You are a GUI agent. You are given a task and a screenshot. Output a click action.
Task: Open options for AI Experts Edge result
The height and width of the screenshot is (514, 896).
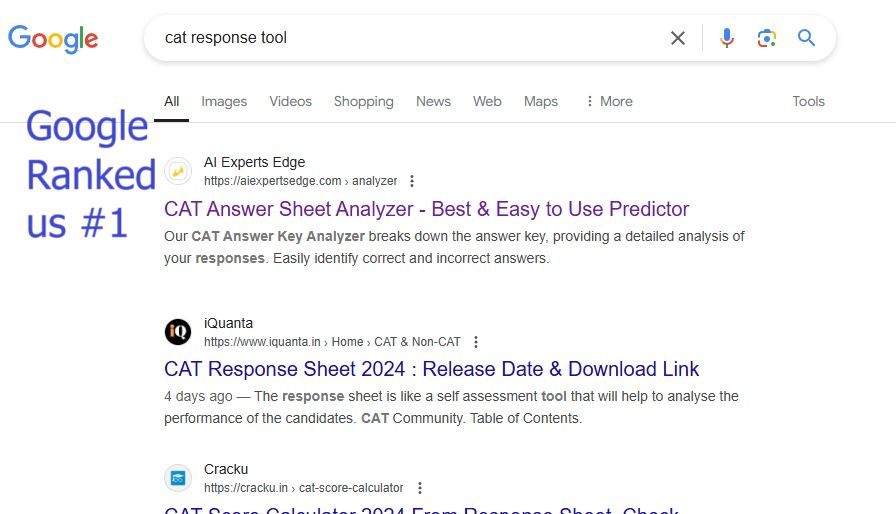[x=412, y=181]
